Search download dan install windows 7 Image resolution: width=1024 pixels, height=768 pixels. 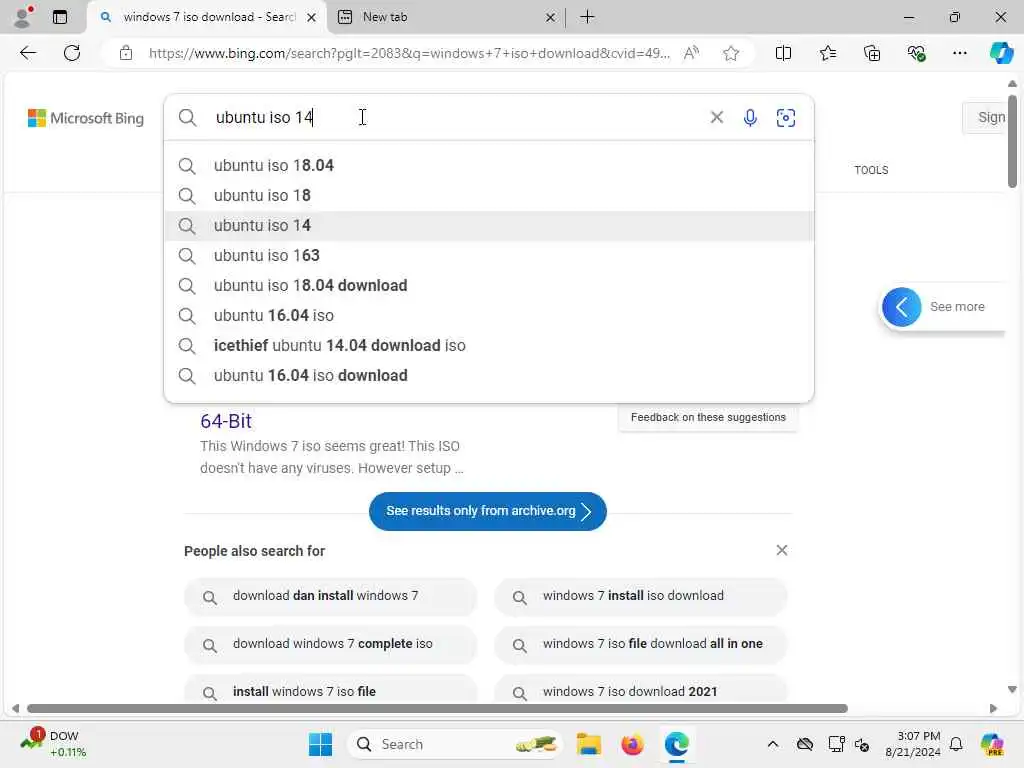pyautogui.click(x=330, y=596)
